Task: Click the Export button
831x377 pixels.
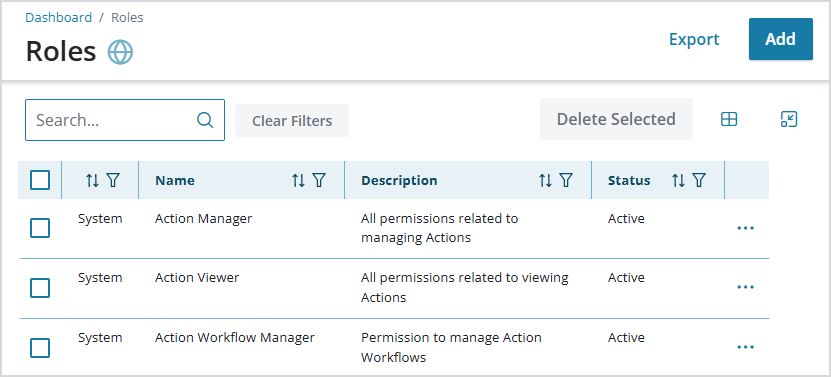Action: [x=694, y=39]
